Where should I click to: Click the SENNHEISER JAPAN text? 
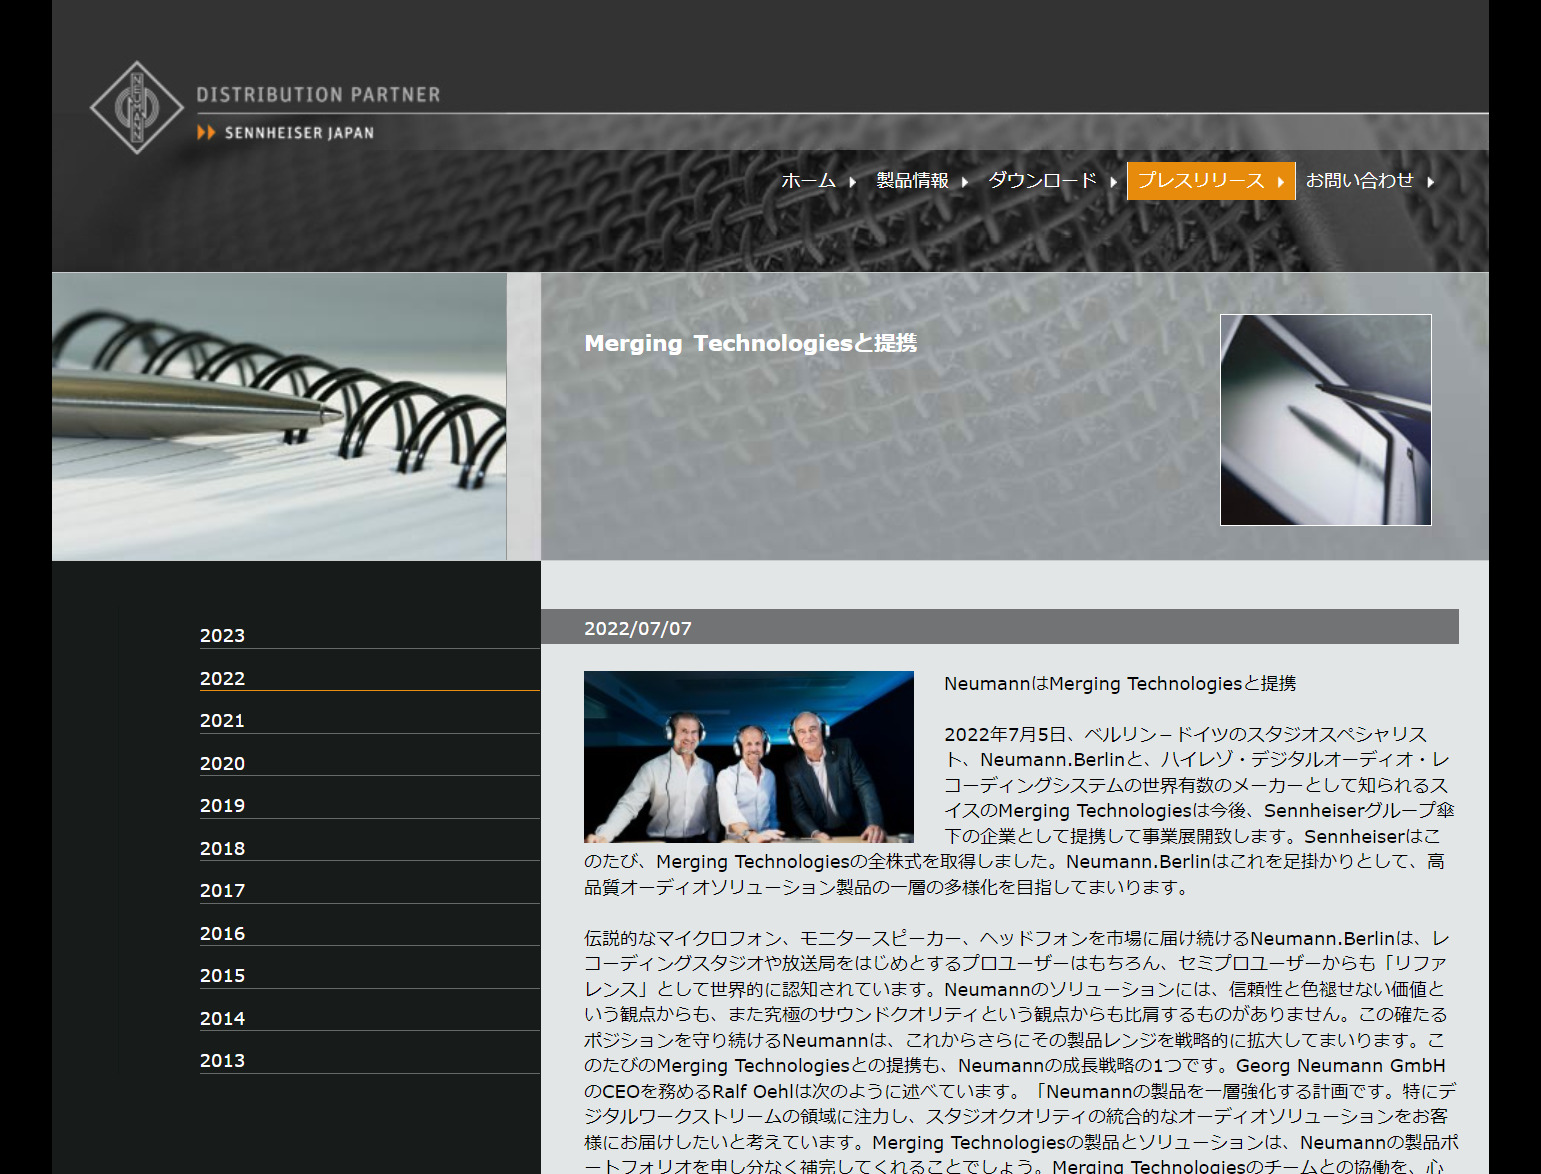click(x=299, y=133)
